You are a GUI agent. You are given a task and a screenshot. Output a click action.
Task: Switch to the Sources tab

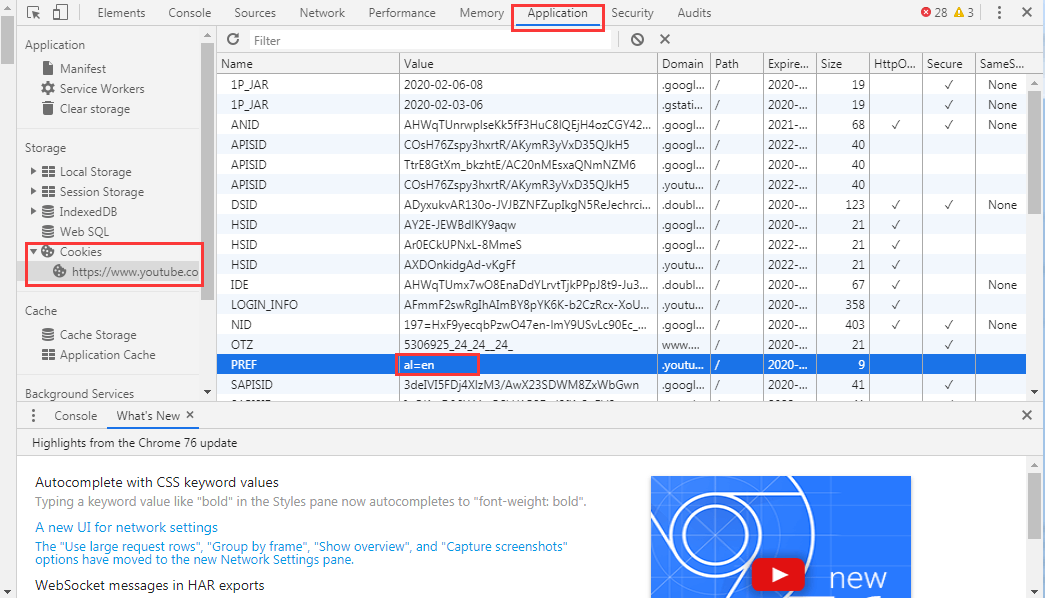click(255, 13)
